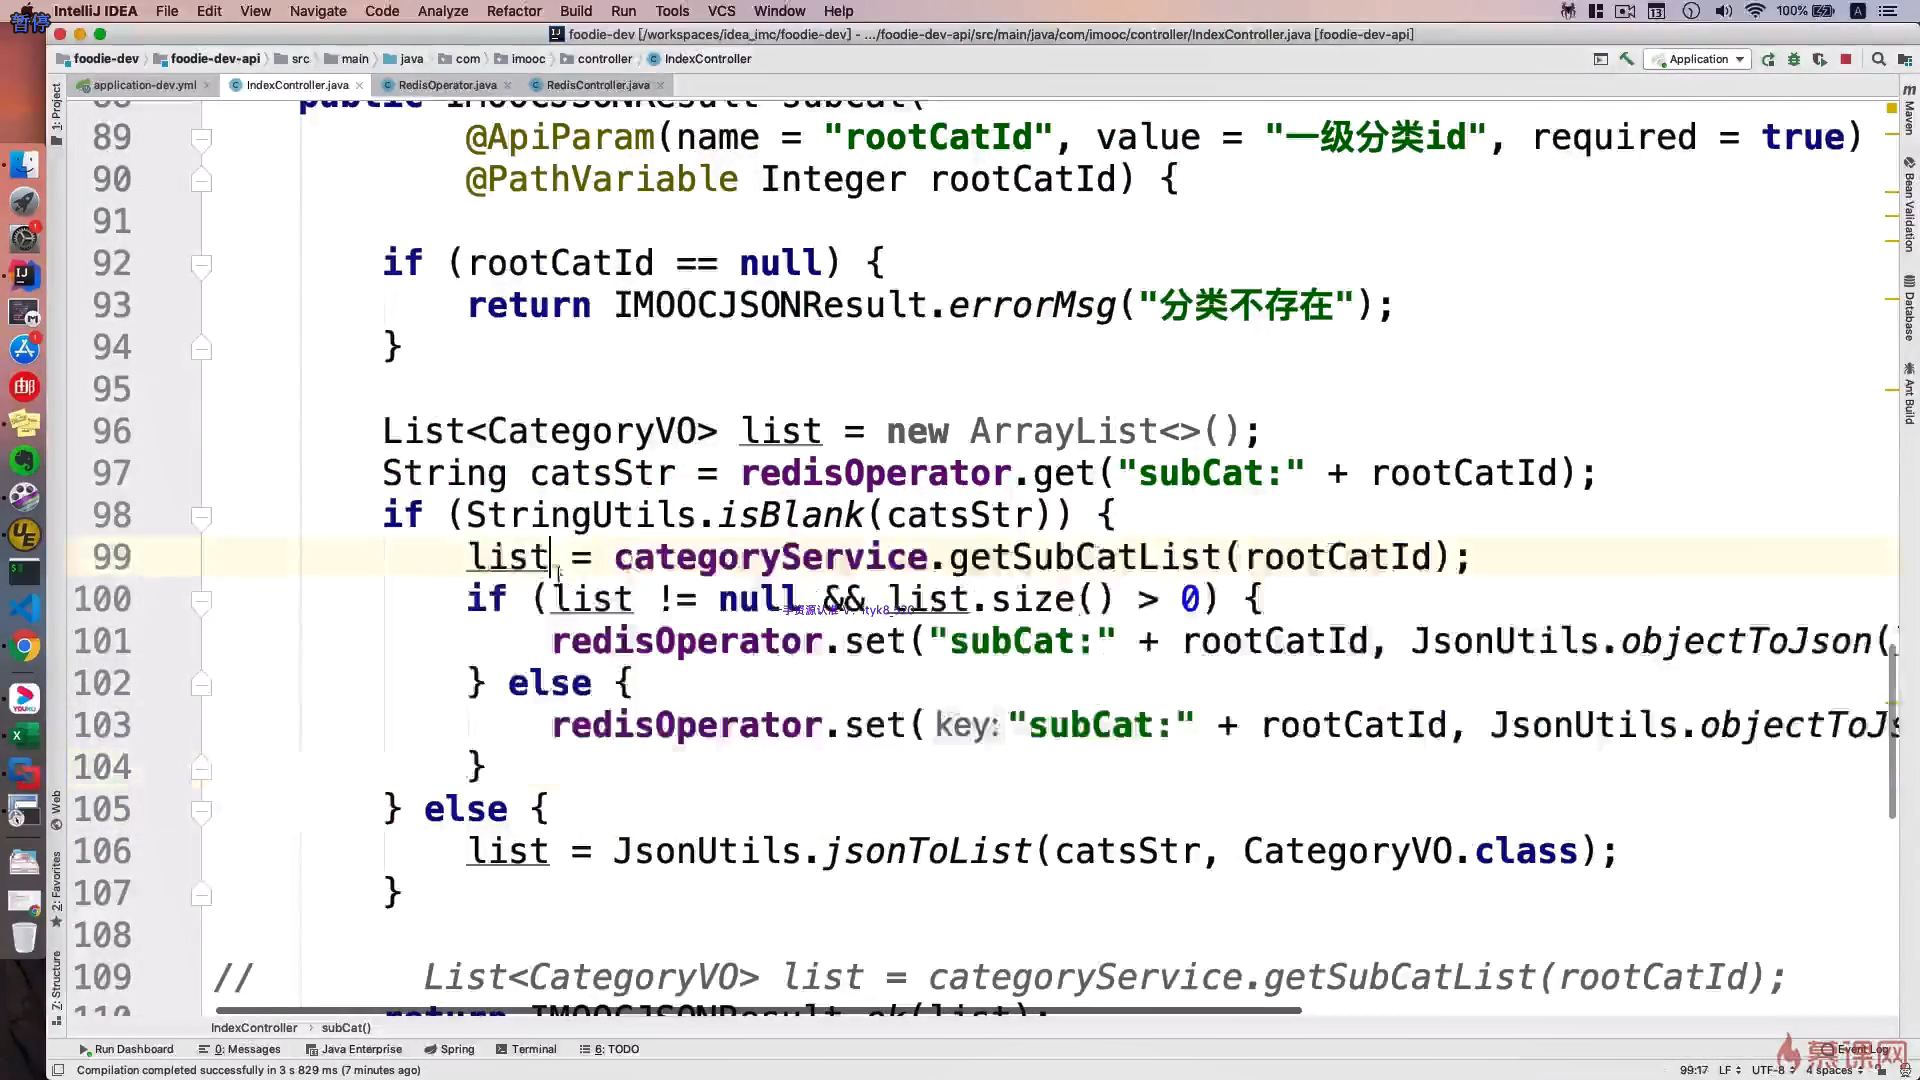Open the Refactor menu
Image resolution: width=1920 pixels, height=1080 pixels.
514,11
